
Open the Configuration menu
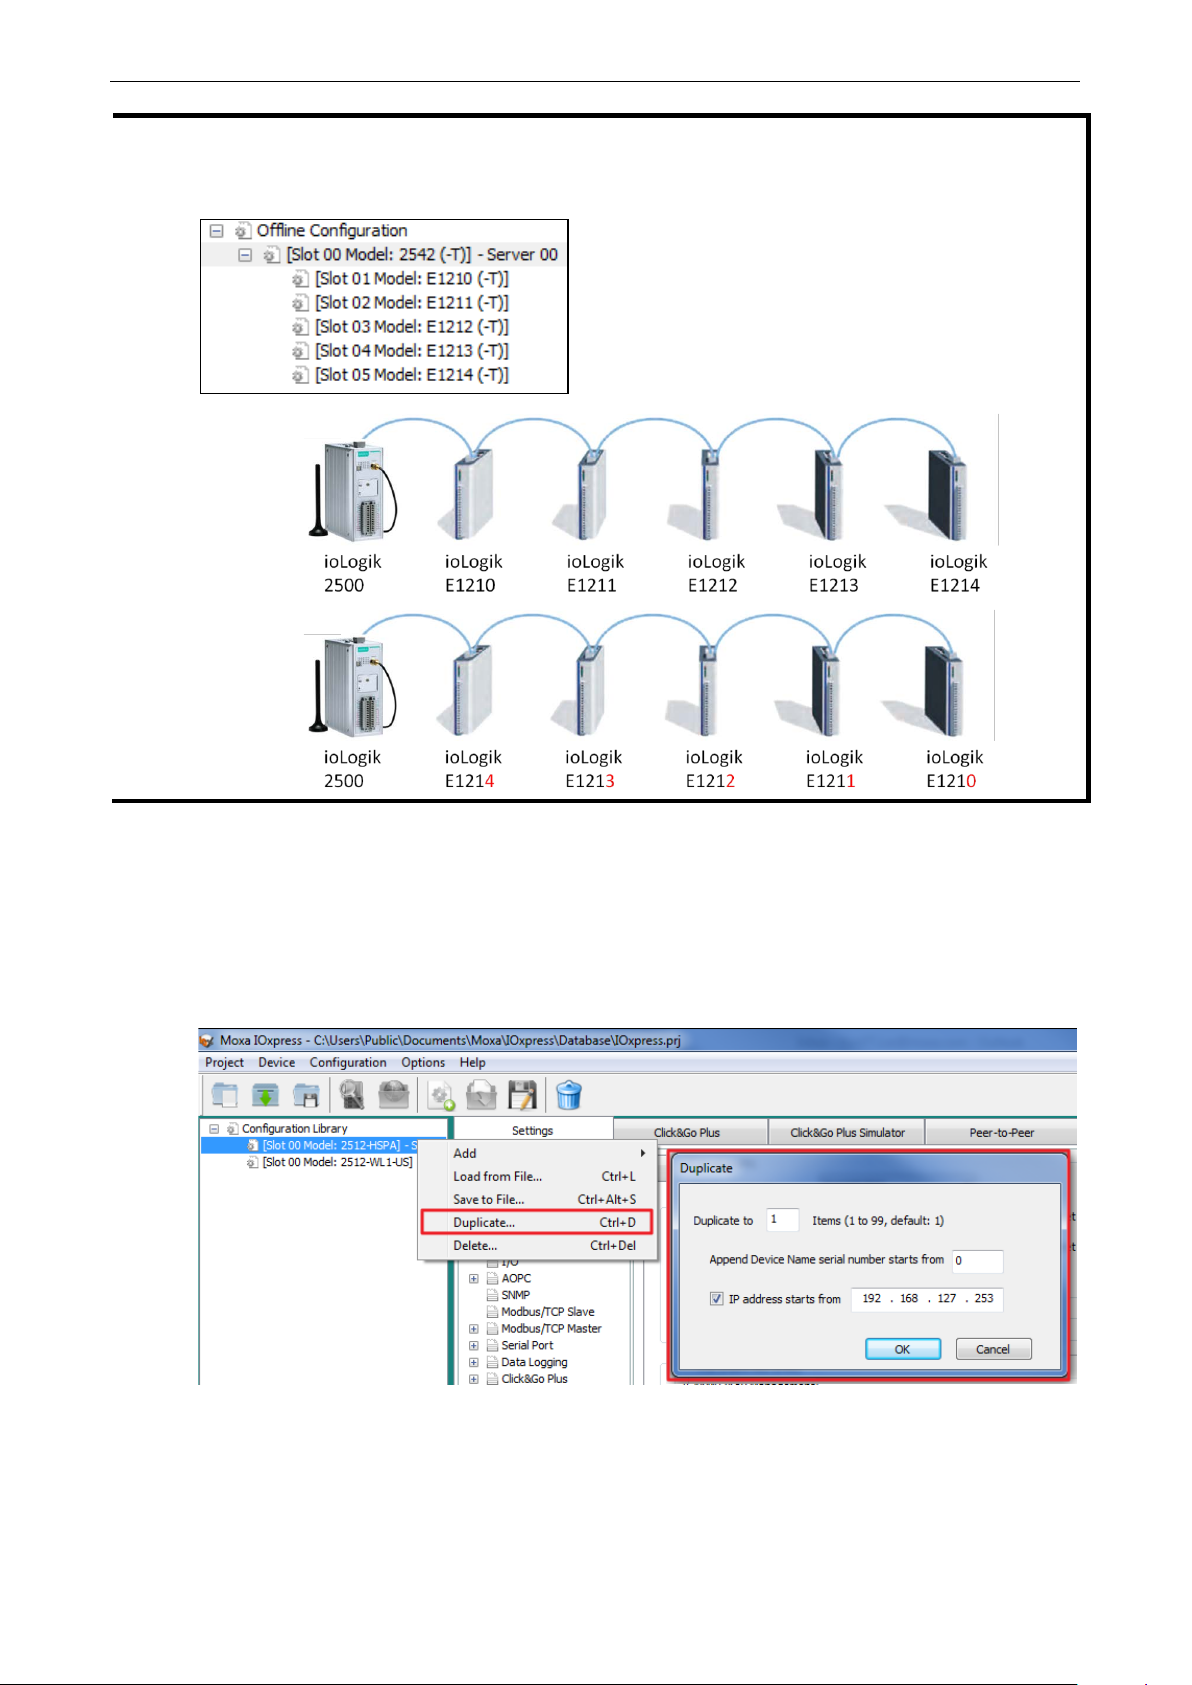pos(348,1062)
